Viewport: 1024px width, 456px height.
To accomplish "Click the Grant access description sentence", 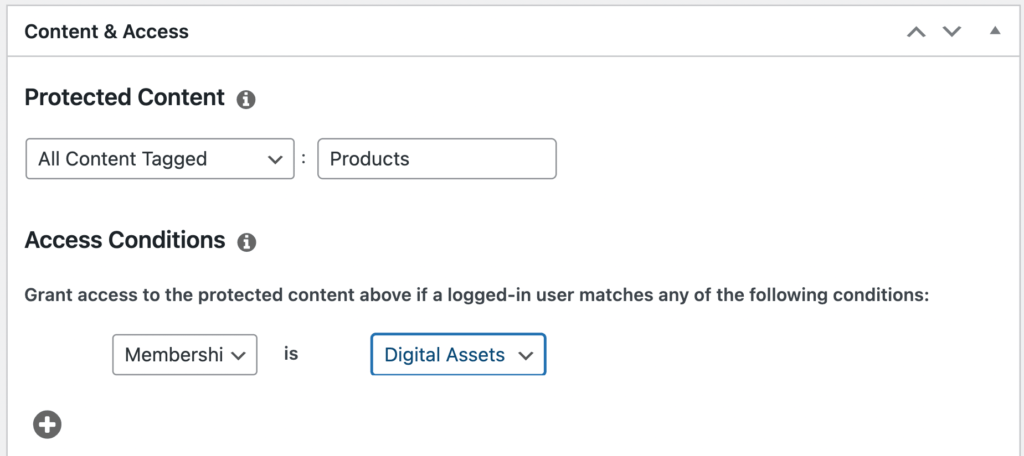I will point(476,295).
